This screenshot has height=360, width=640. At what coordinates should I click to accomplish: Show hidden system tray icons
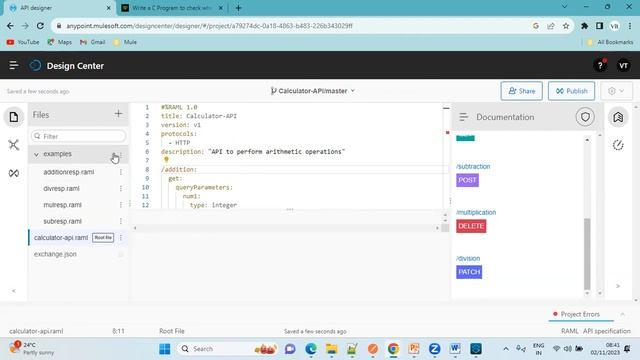[506, 349]
